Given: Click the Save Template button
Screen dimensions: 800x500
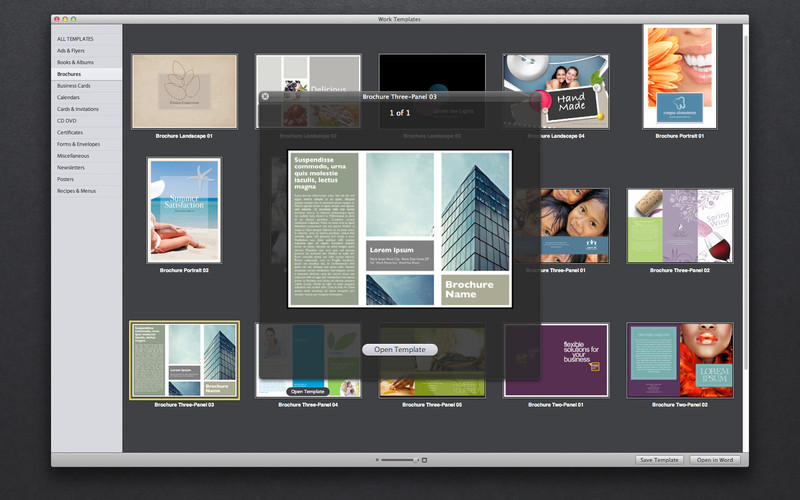Looking at the screenshot, I should 659,460.
